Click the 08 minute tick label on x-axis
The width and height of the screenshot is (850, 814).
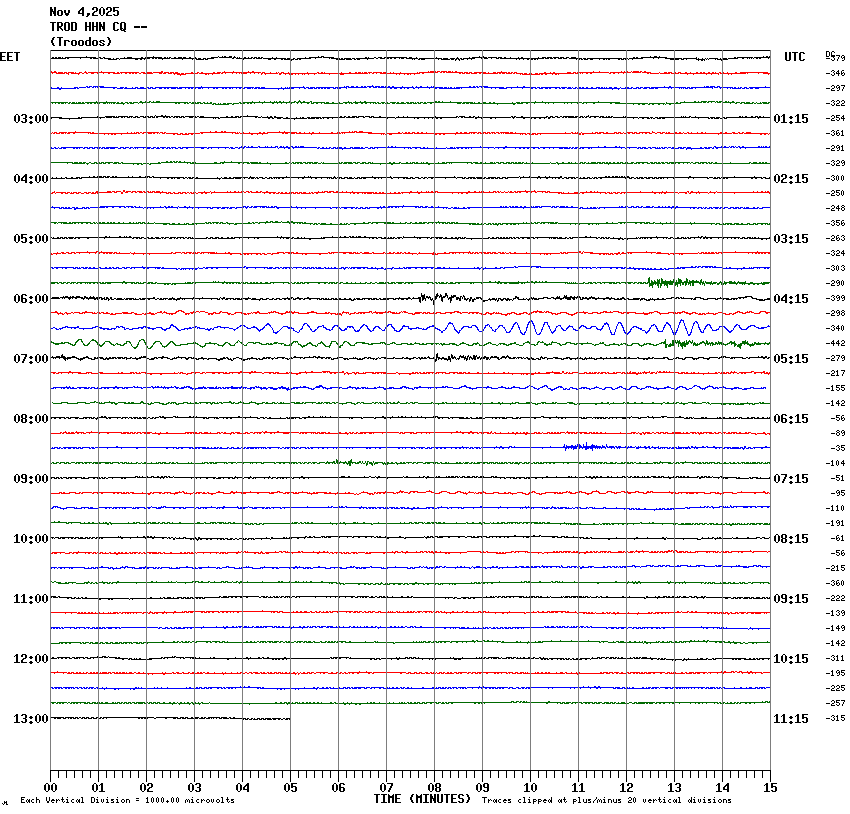[434, 788]
